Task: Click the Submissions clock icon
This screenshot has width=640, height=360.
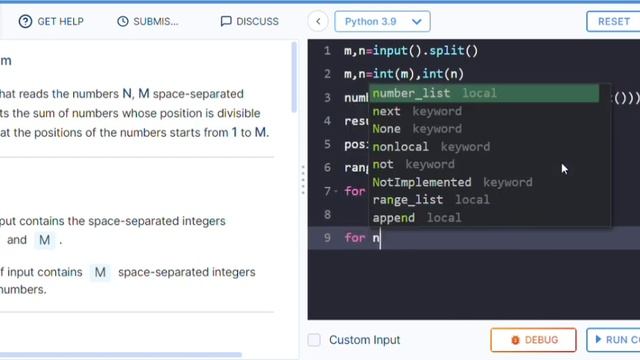Action: [123, 21]
